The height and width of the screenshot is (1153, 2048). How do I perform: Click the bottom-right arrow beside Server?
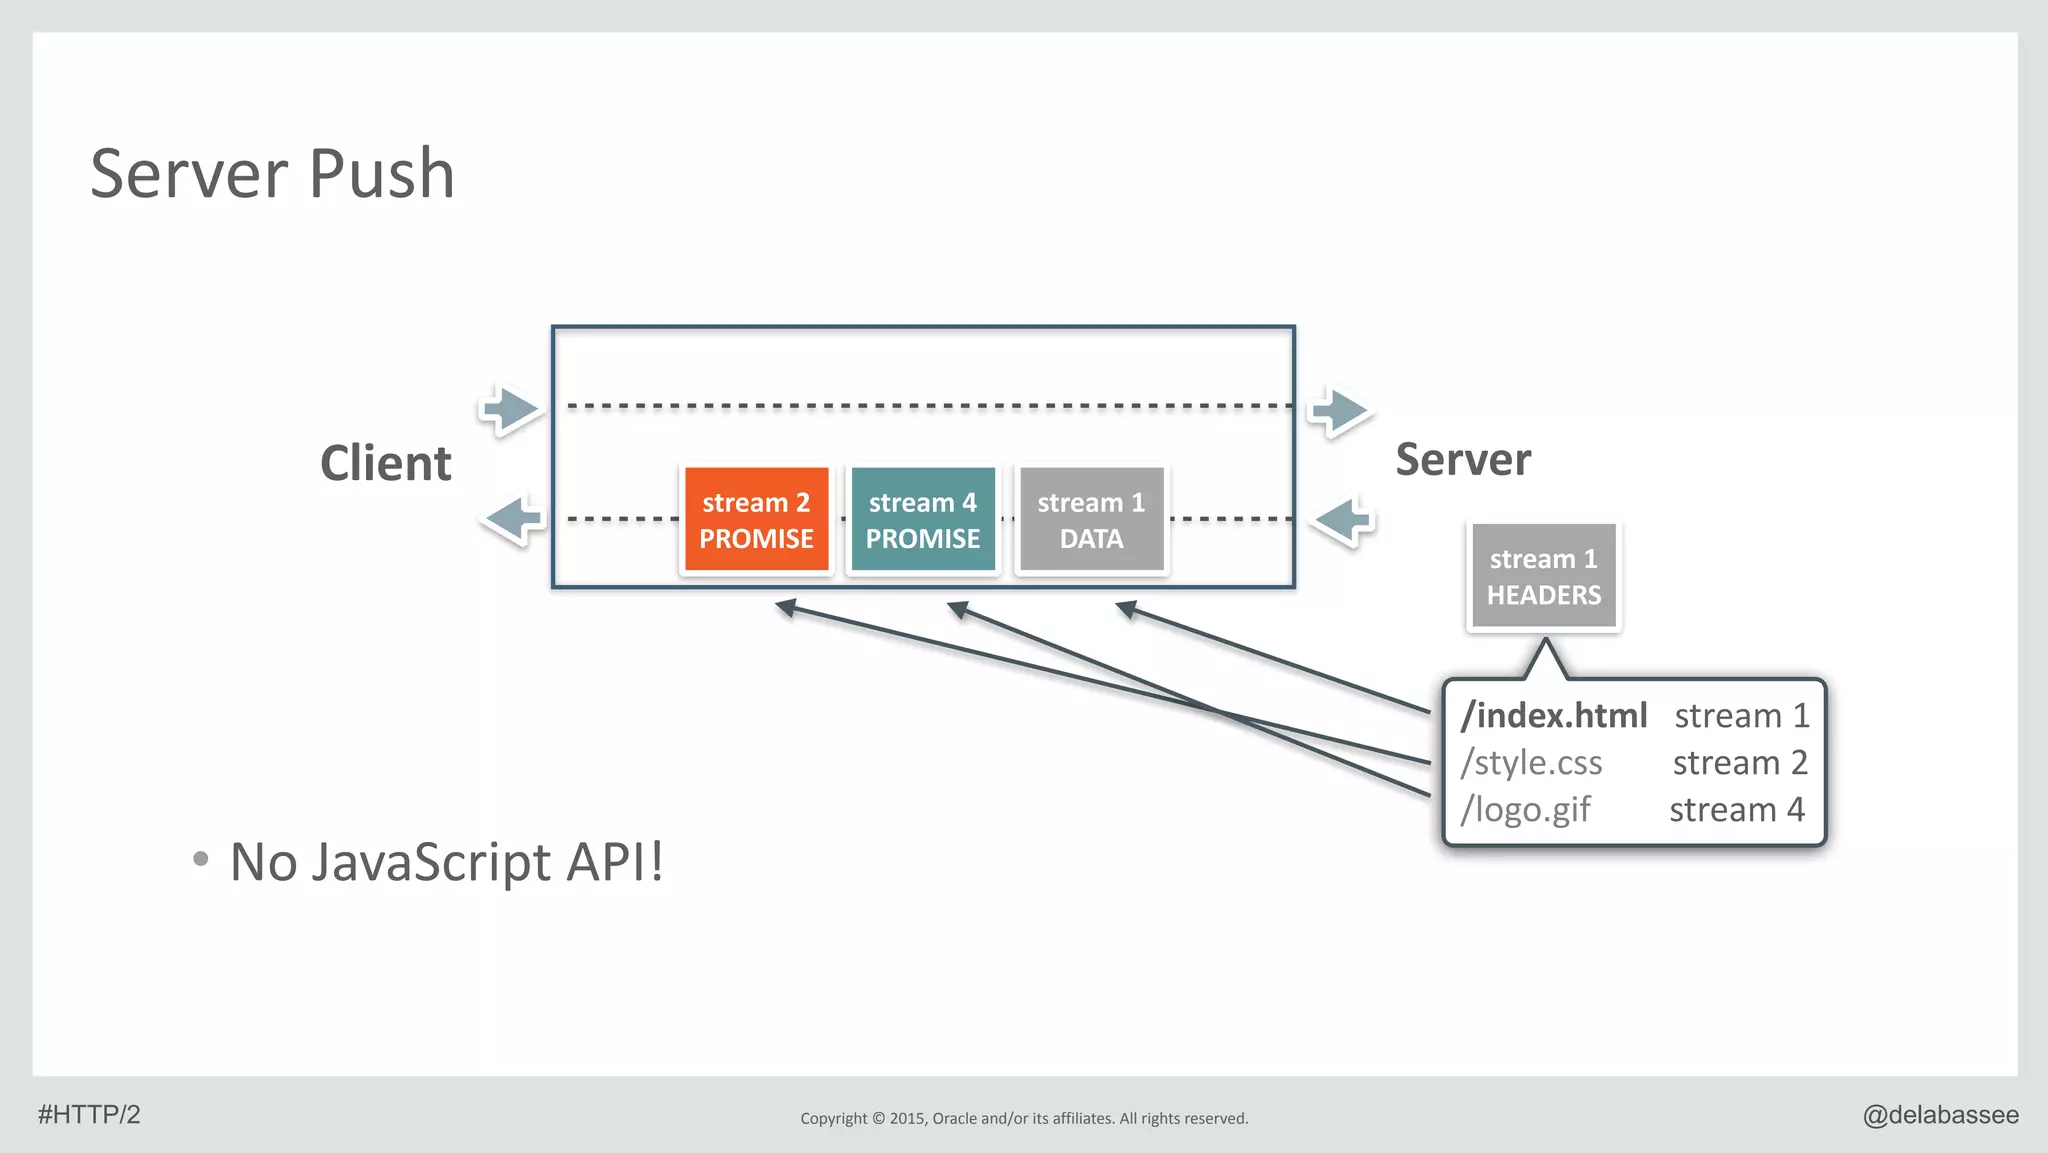pyautogui.click(x=1343, y=521)
